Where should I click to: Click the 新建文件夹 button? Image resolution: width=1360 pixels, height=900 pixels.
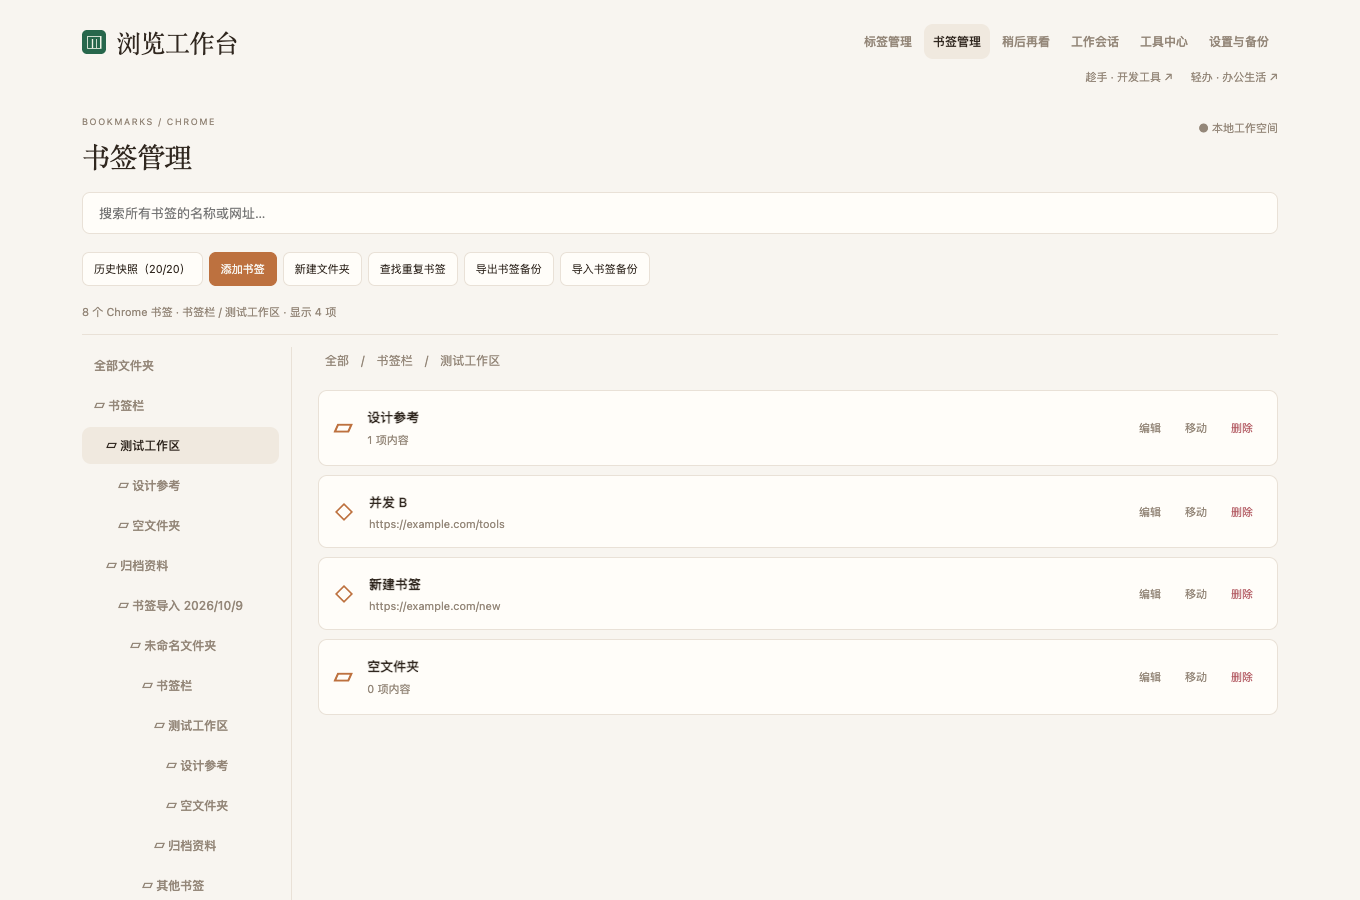[322, 269]
